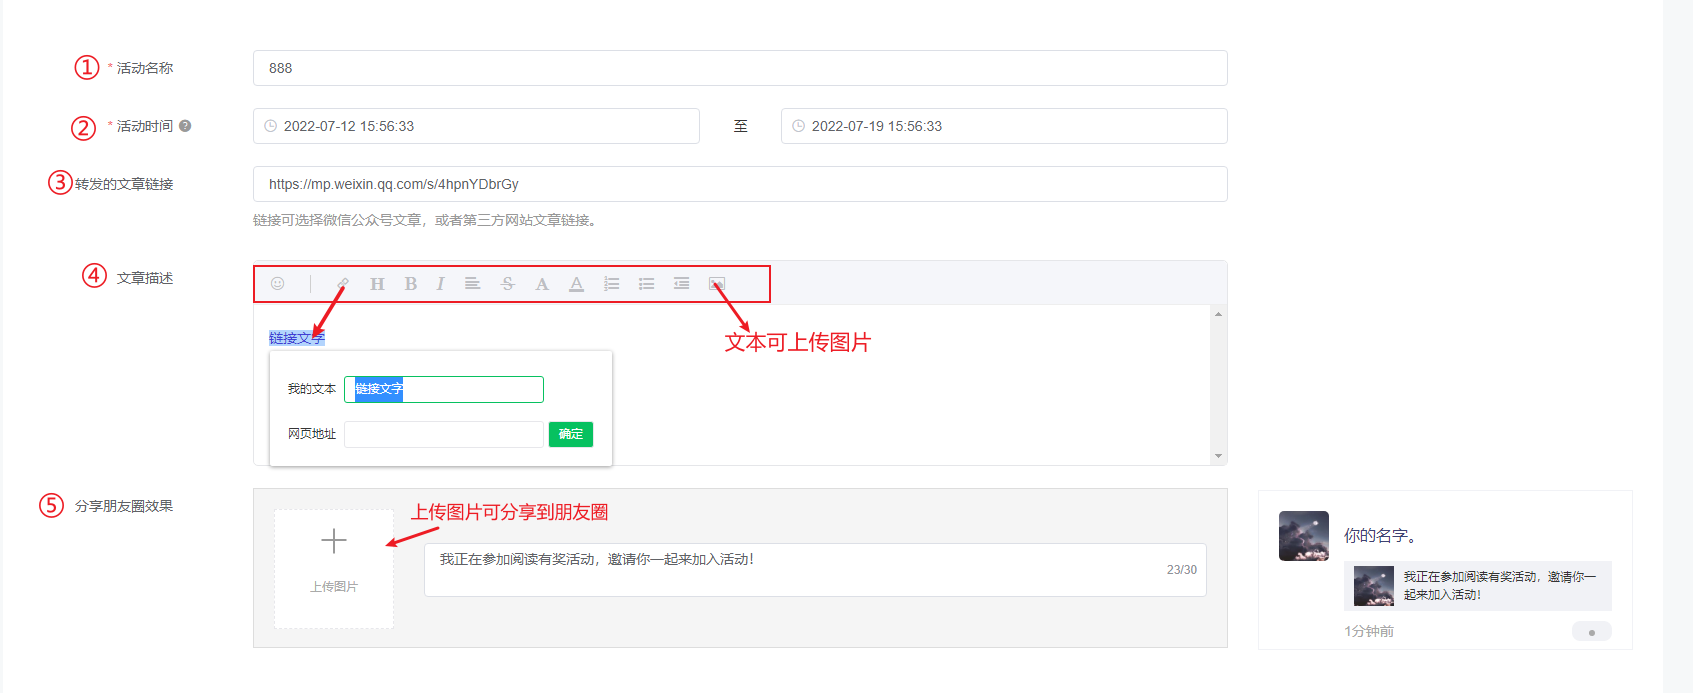This screenshot has height=693, width=1693.
Task: Open the text alignment option
Action: coord(473,284)
